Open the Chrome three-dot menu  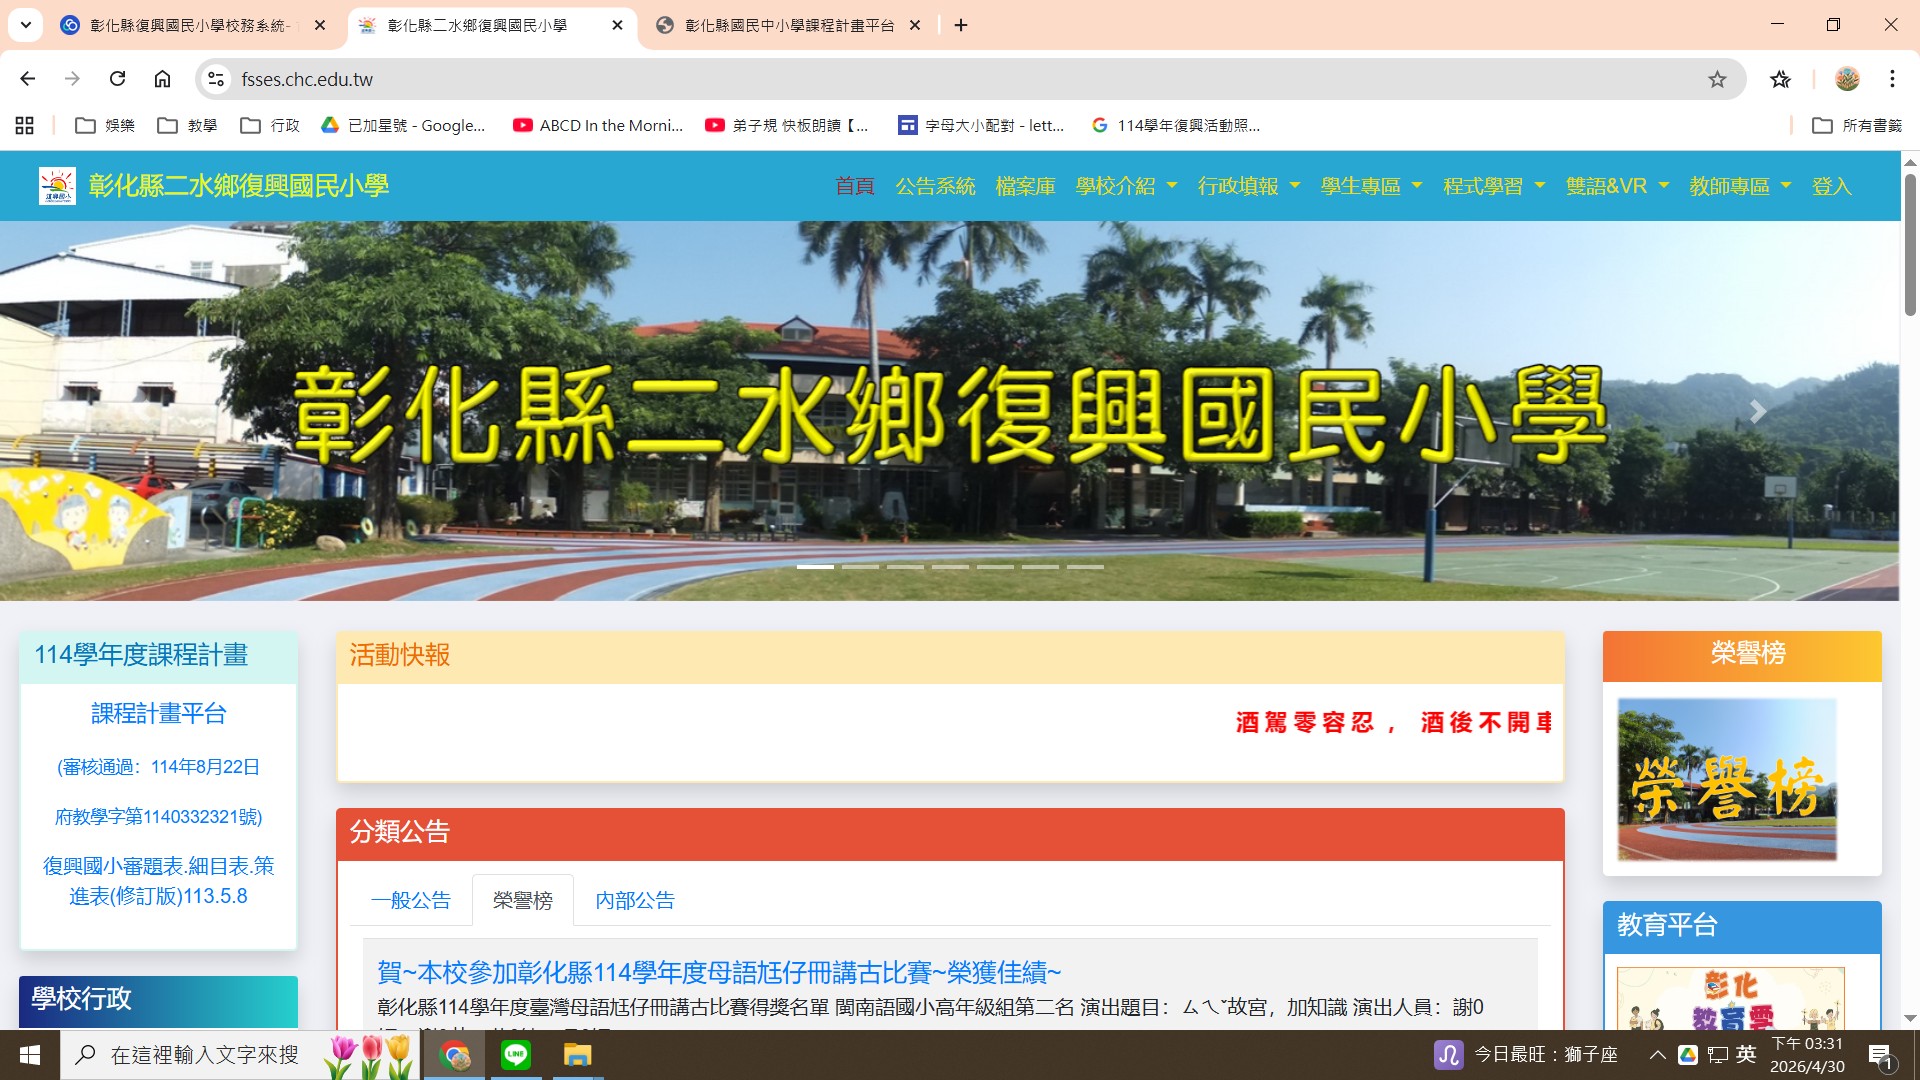click(1892, 79)
